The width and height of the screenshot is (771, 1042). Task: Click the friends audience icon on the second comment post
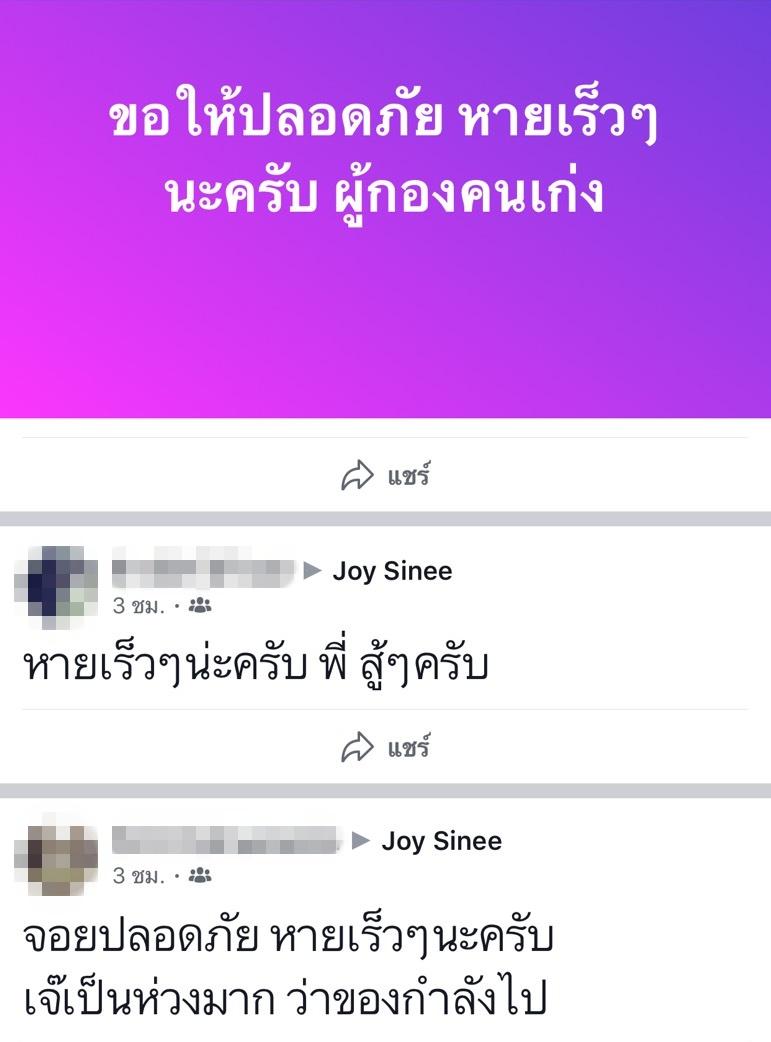[200, 875]
